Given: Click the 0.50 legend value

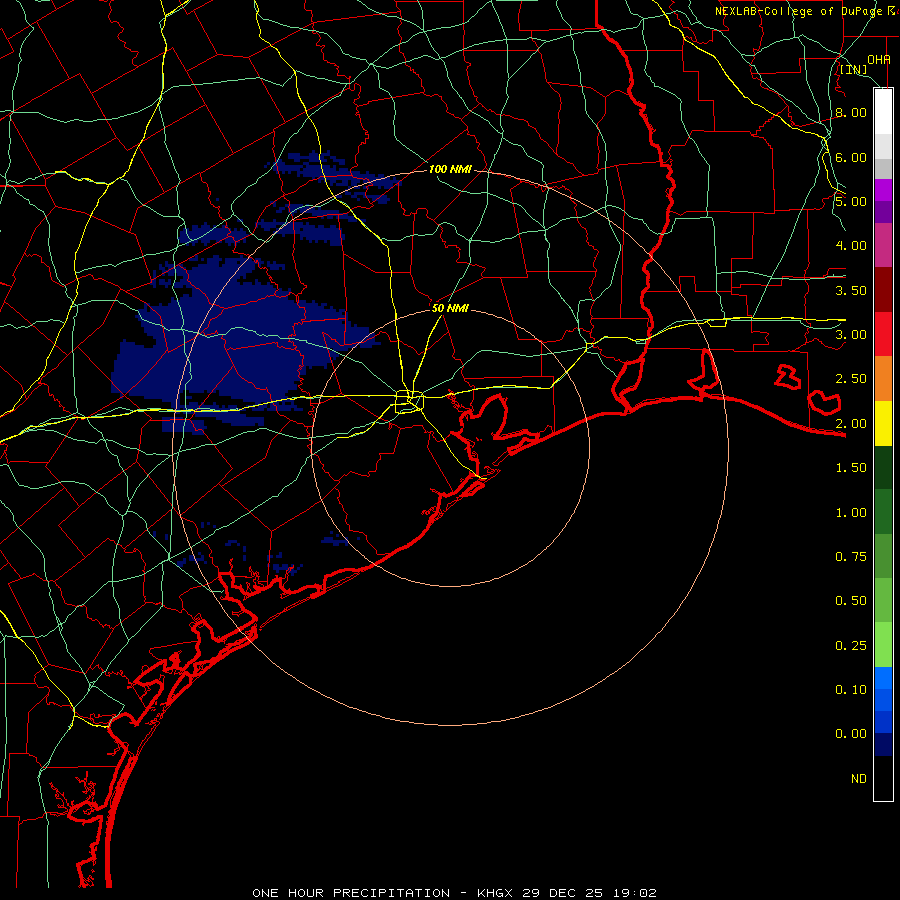Looking at the screenshot, I should 851,601.
